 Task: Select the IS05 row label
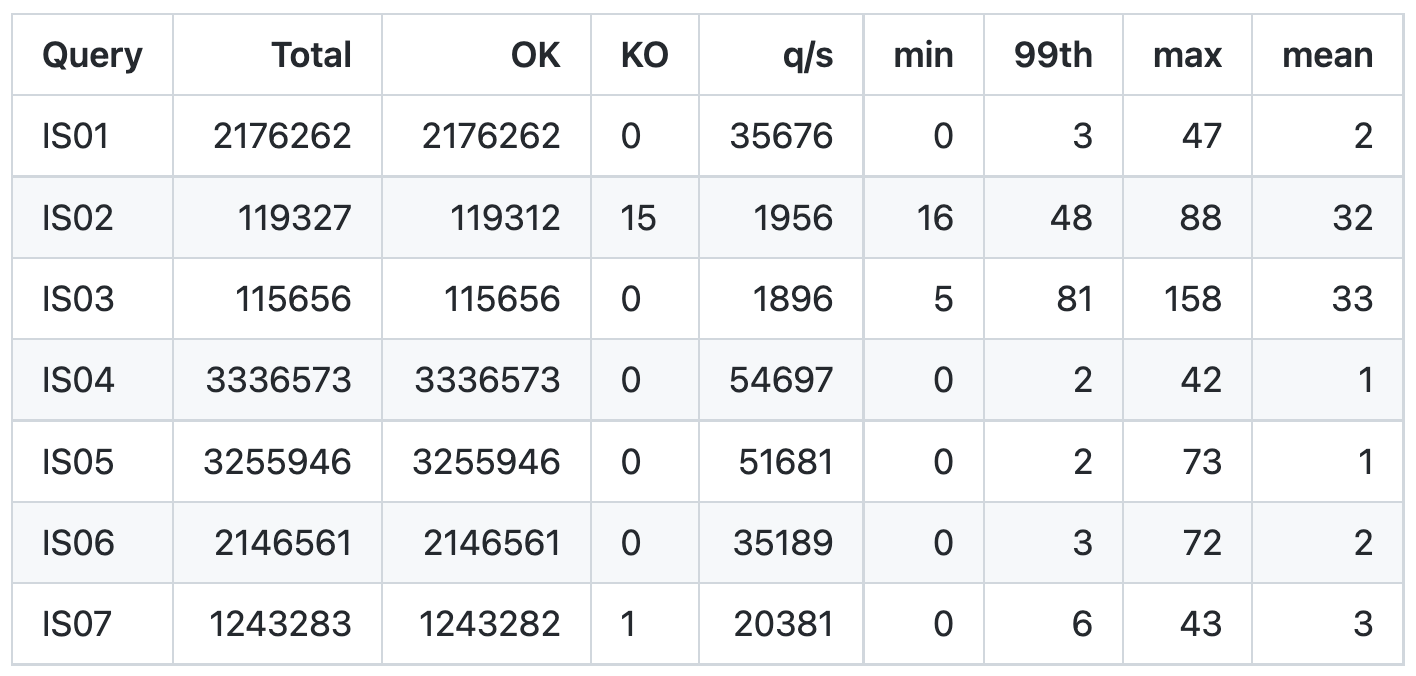tap(77, 462)
